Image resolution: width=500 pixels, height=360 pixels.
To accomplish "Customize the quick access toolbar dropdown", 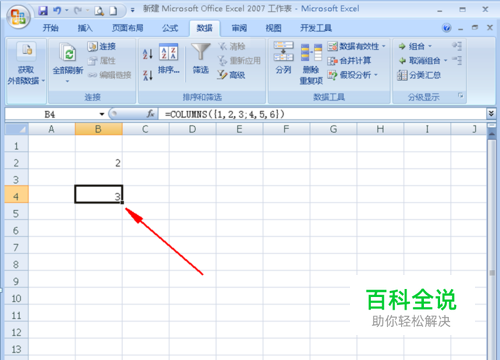I will [133, 11].
